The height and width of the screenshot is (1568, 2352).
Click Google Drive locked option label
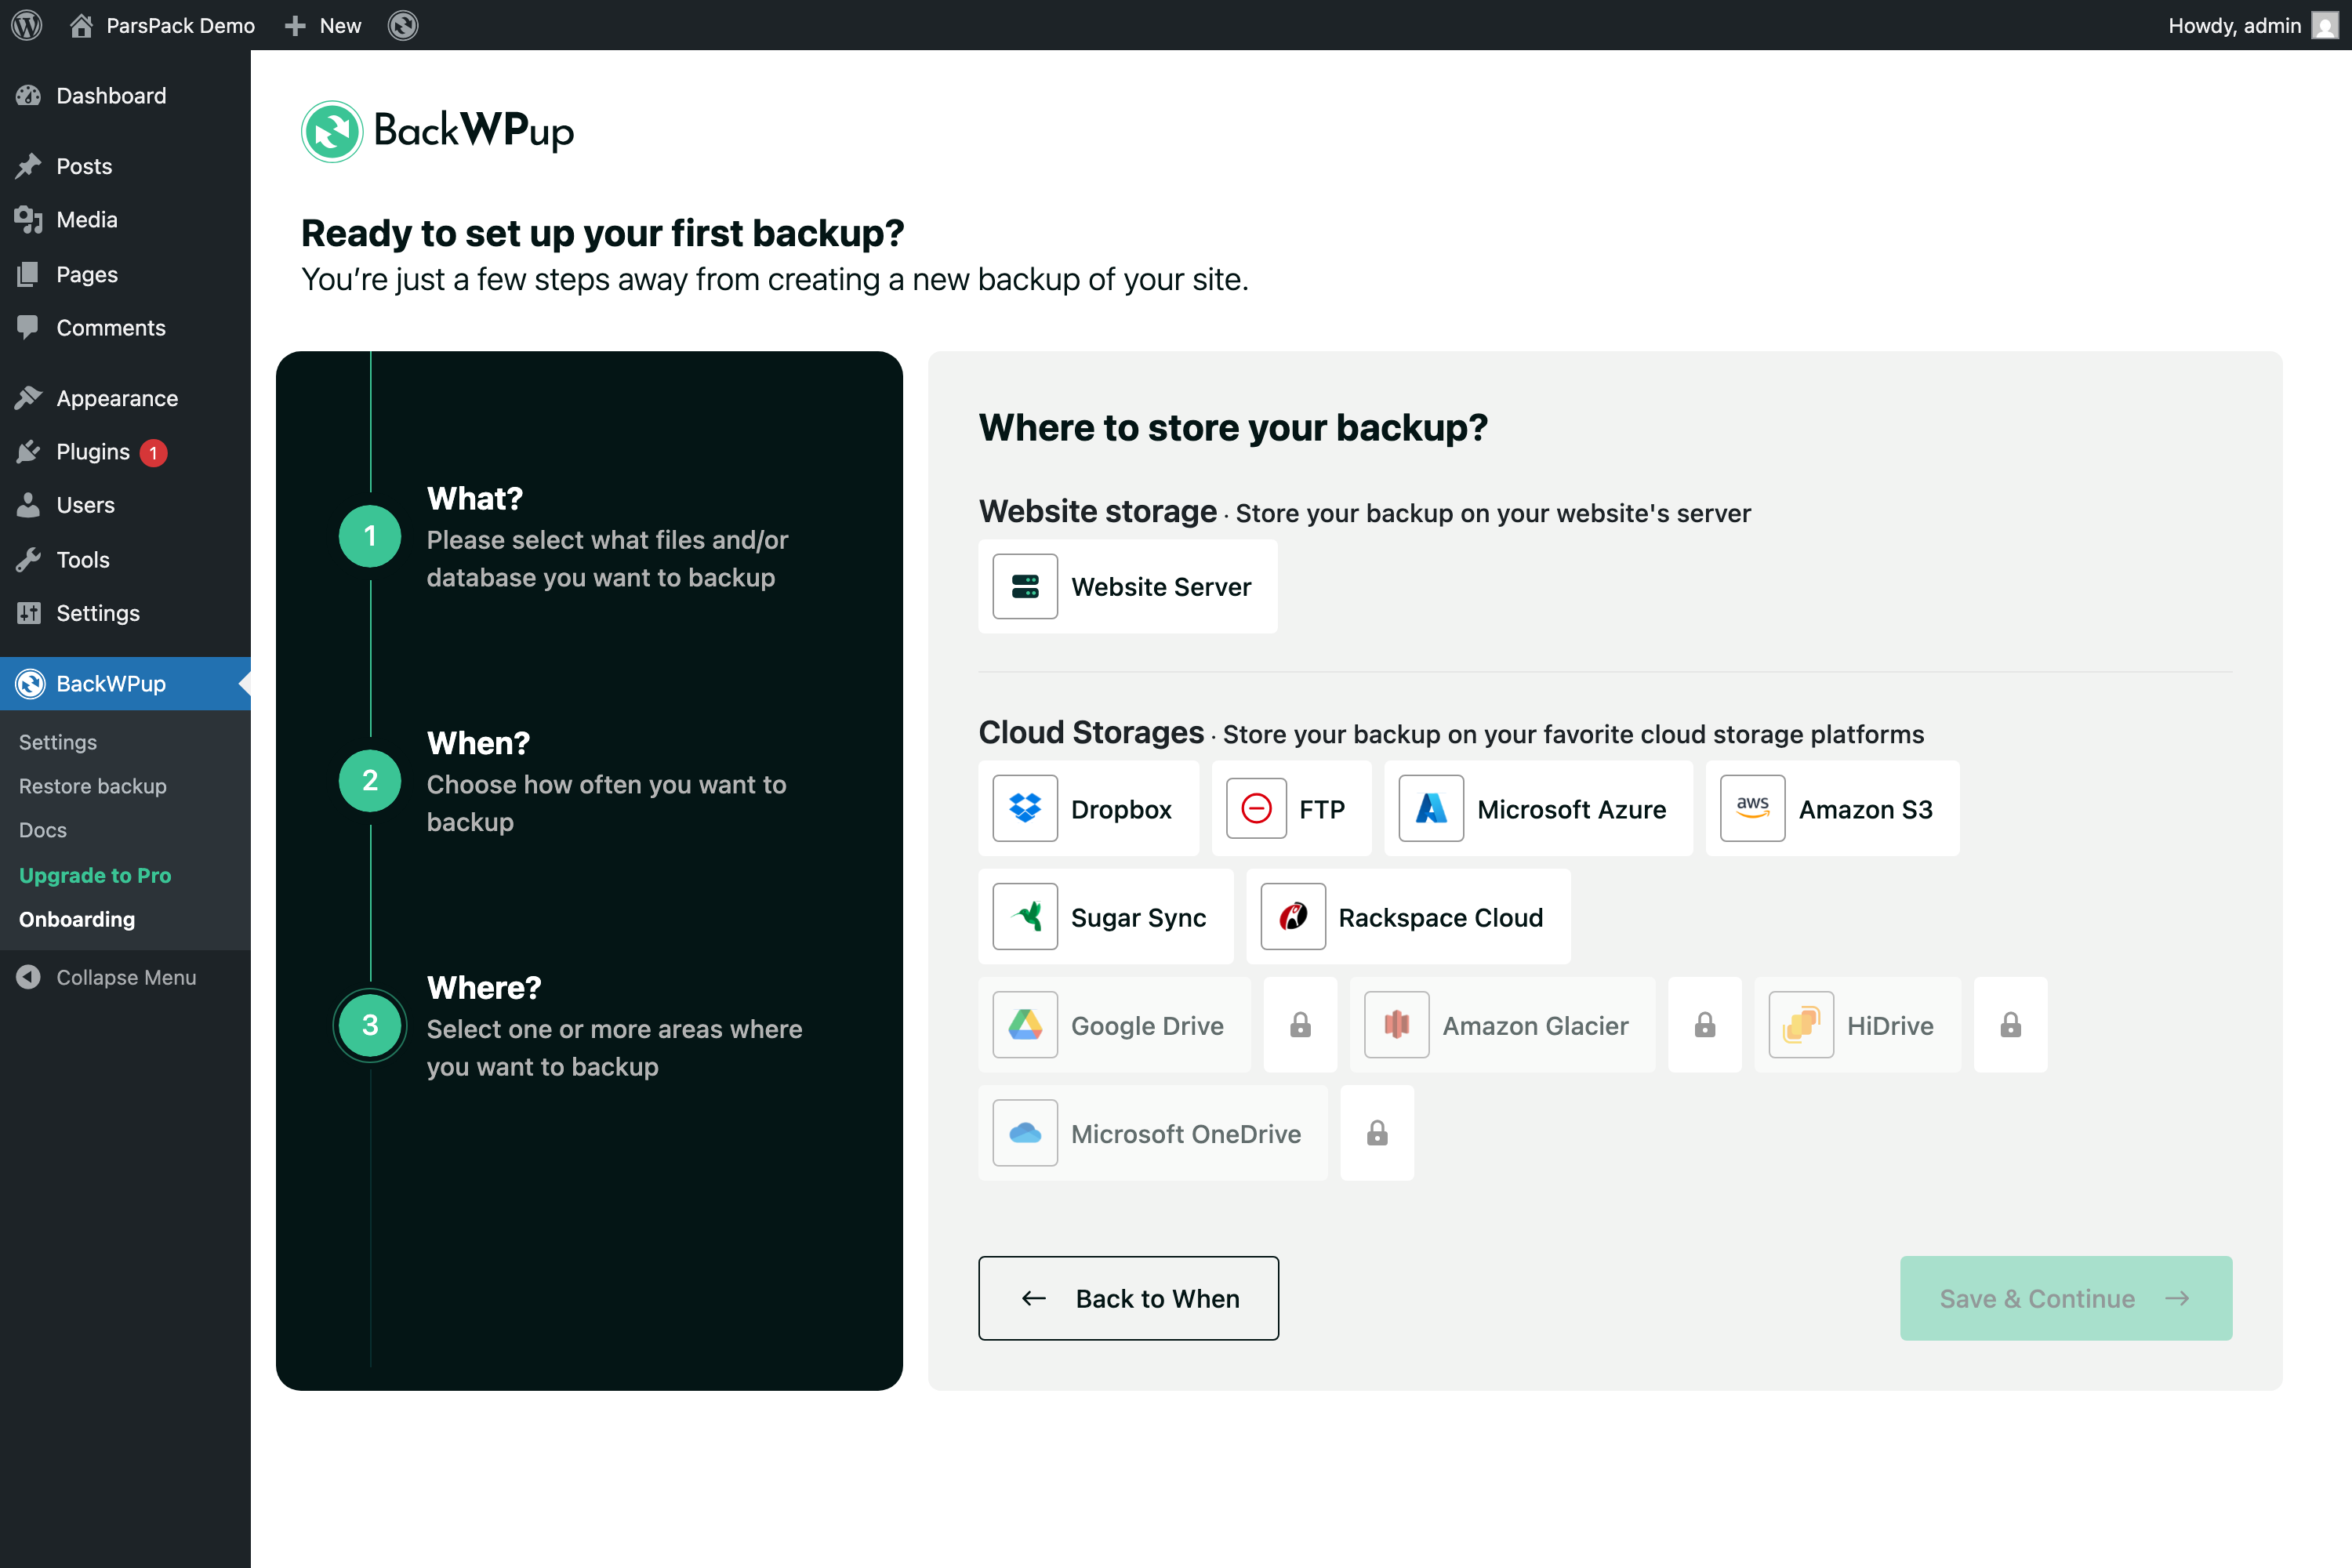coord(1147,1026)
